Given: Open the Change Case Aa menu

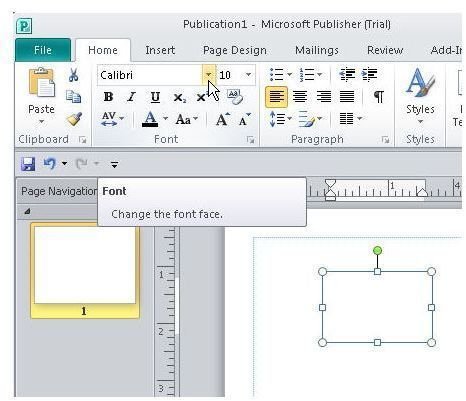Looking at the screenshot, I should pos(187,119).
